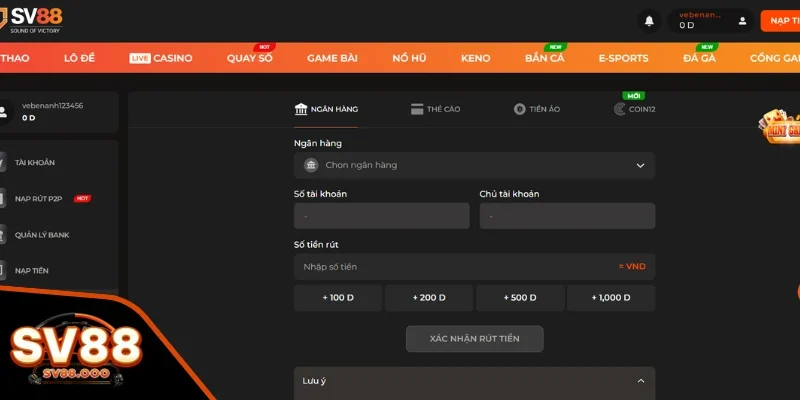Click the bank icon inside Chọn ngân hàng field

(x=311, y=165)
